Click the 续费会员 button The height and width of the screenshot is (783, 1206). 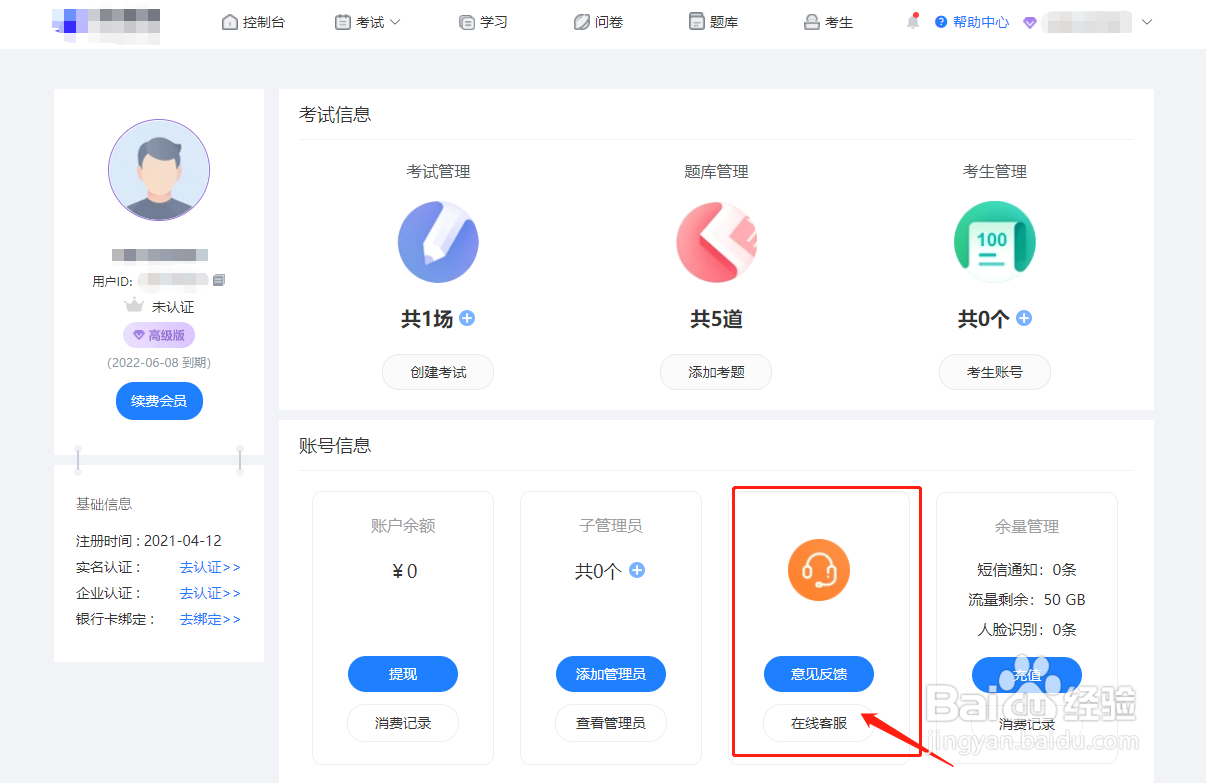pos(159,401)
